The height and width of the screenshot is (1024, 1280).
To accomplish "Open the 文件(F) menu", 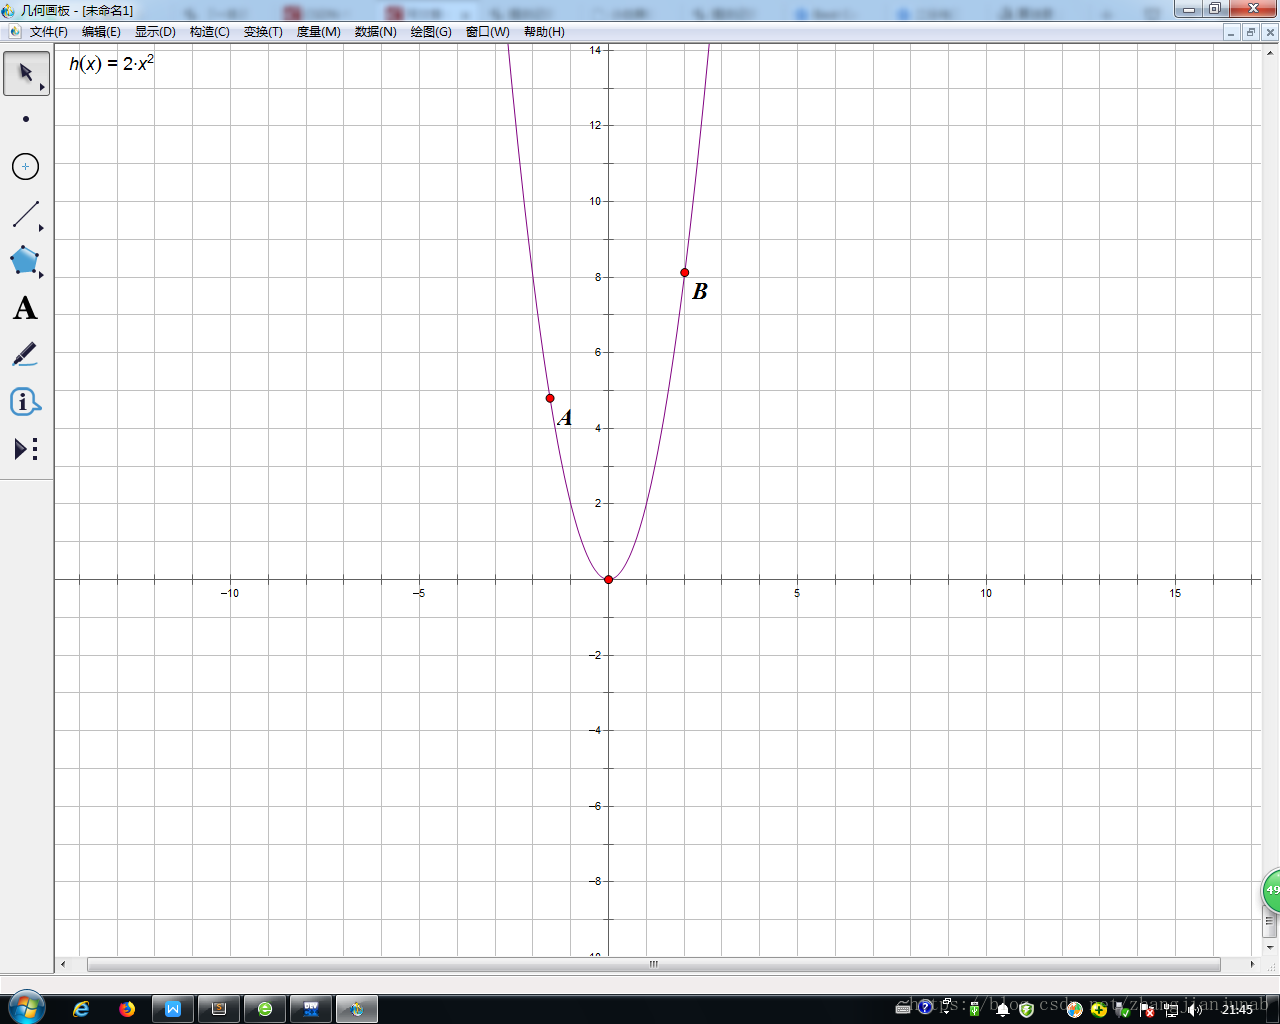I will pyautogui.click(x=49, y=32).
